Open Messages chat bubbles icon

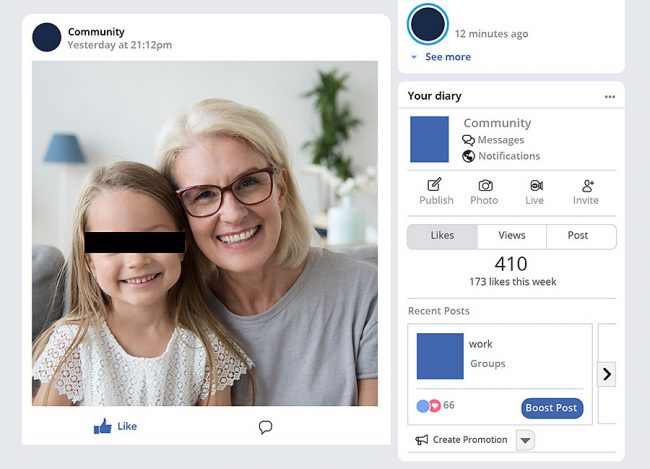(468, 140)
